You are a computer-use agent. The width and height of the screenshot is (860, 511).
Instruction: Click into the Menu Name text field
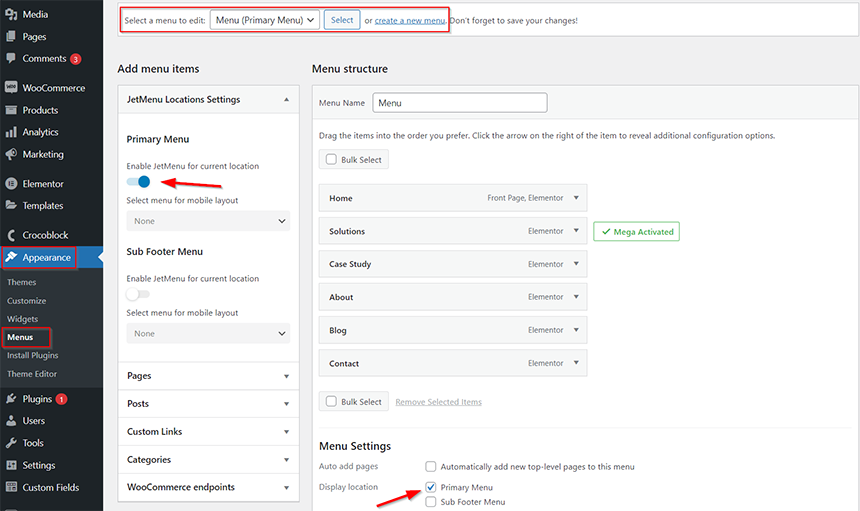pyautogui.click(x=460, y=103)
